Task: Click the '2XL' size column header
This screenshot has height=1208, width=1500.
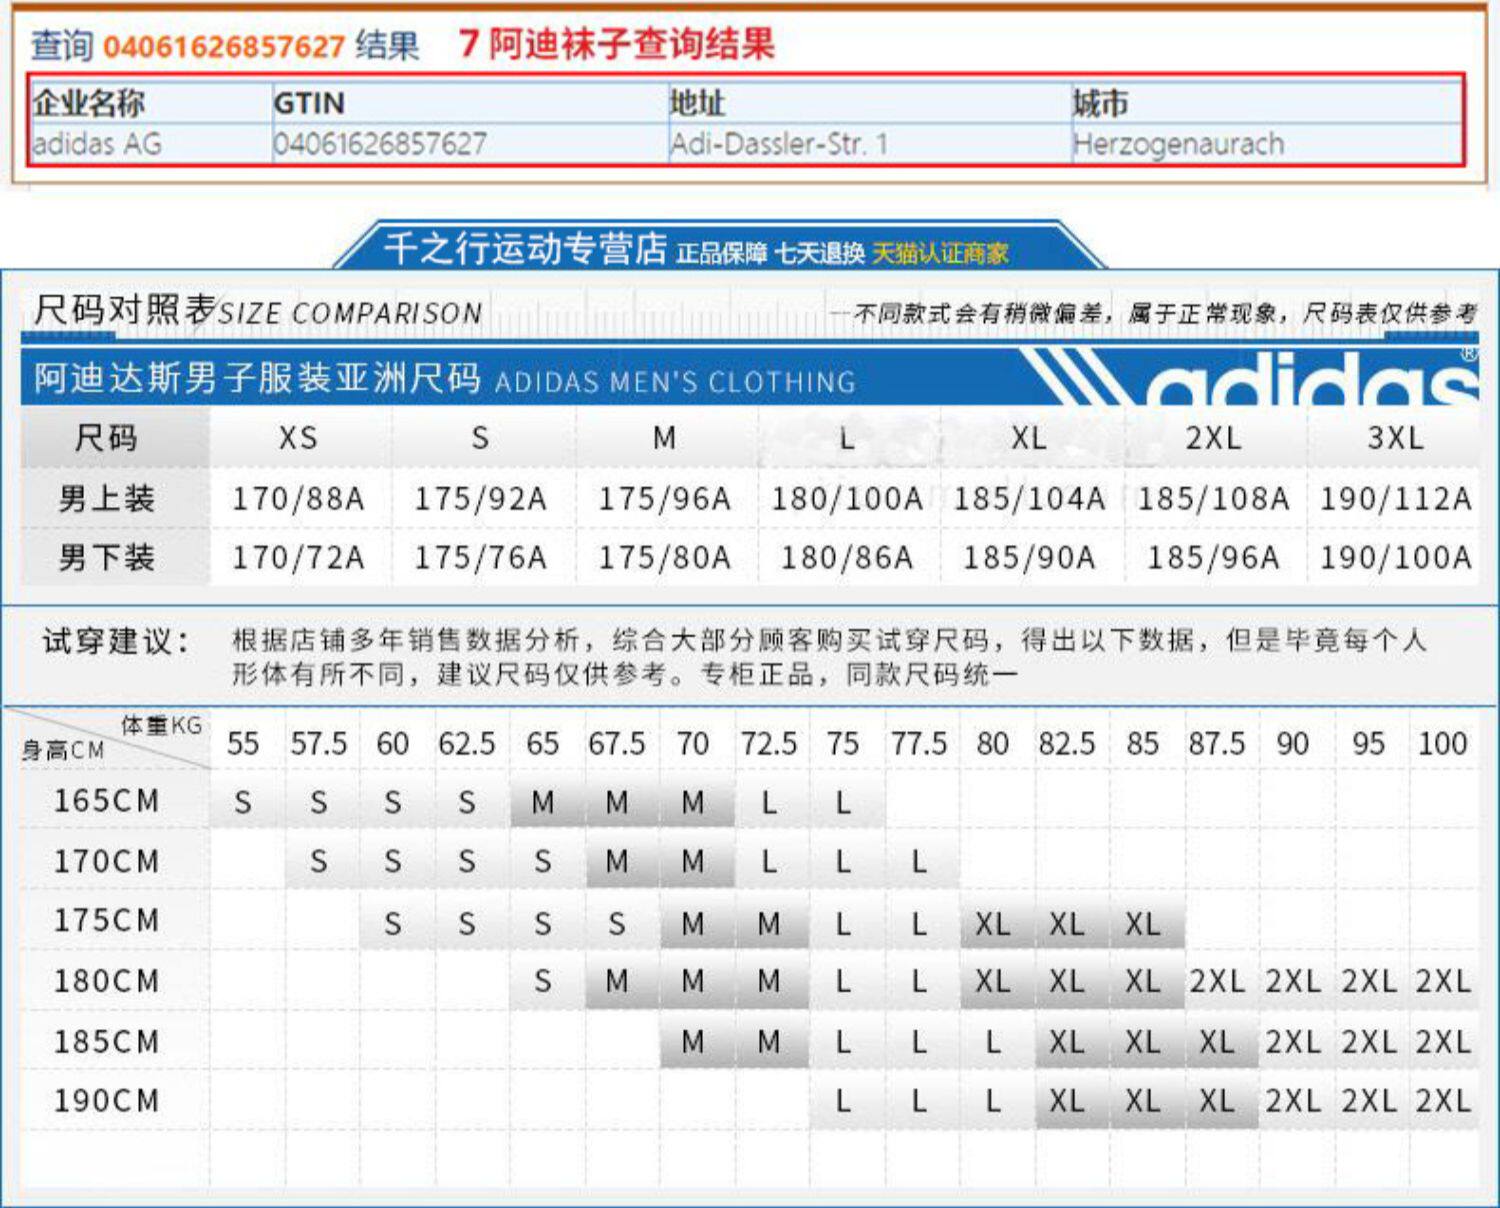Action: [x=1213, y=438]
